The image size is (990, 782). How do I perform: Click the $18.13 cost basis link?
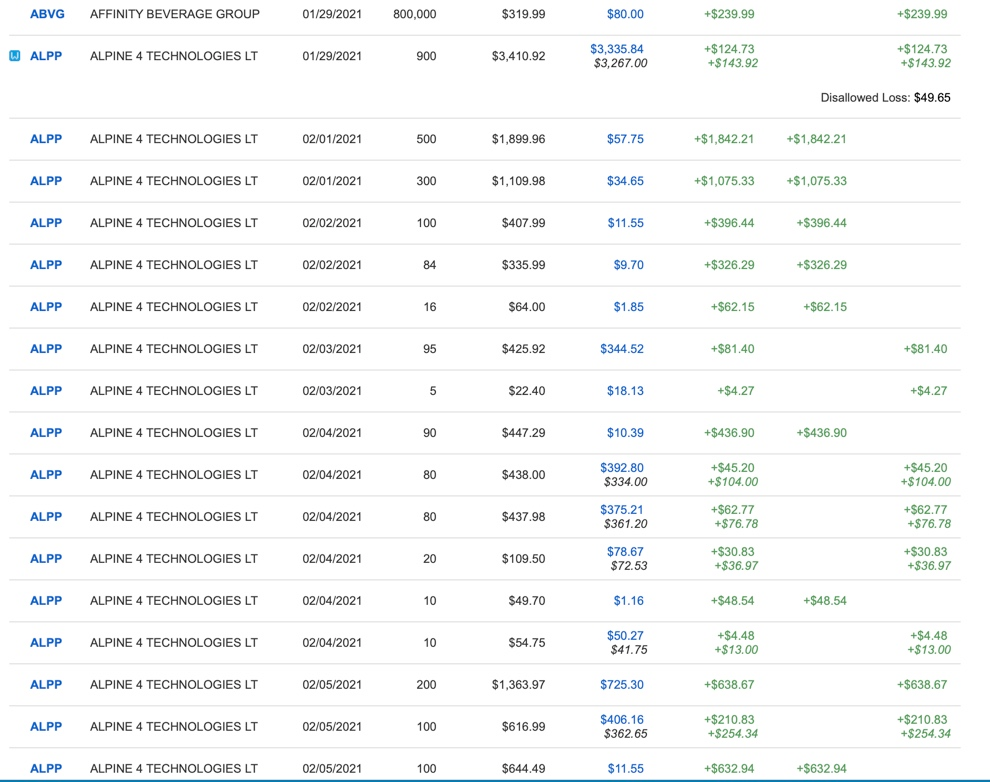pyautogui.click(x=625, y=391)
